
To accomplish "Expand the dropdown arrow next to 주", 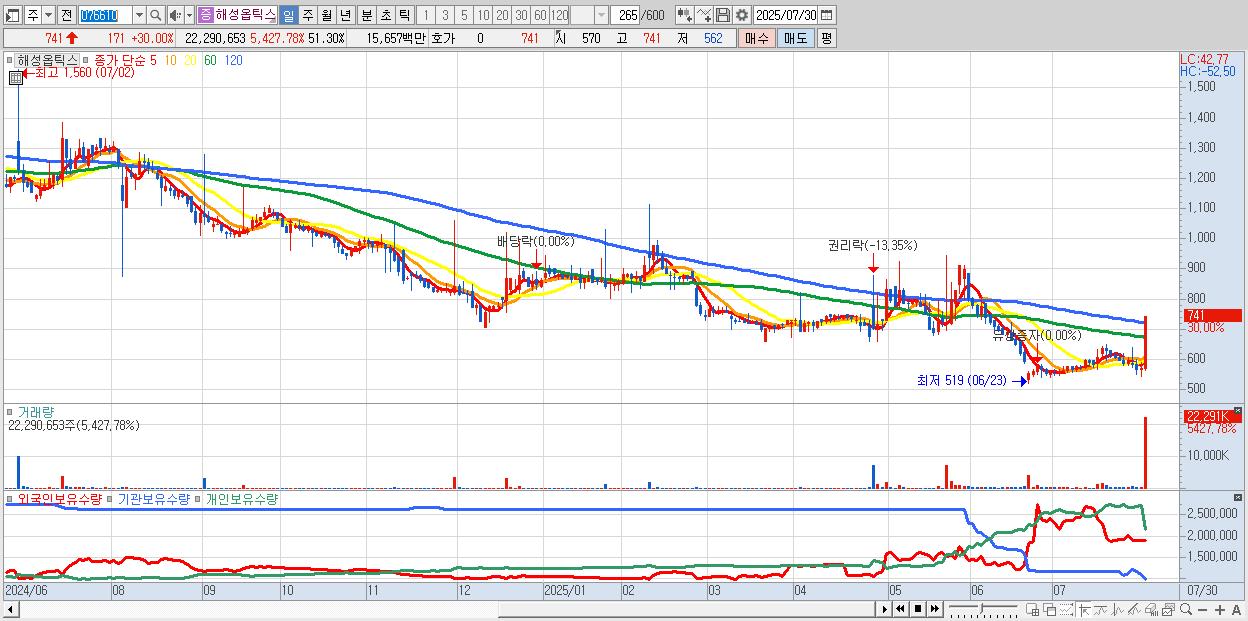I will pyautogui.click(x=48, y=15).
